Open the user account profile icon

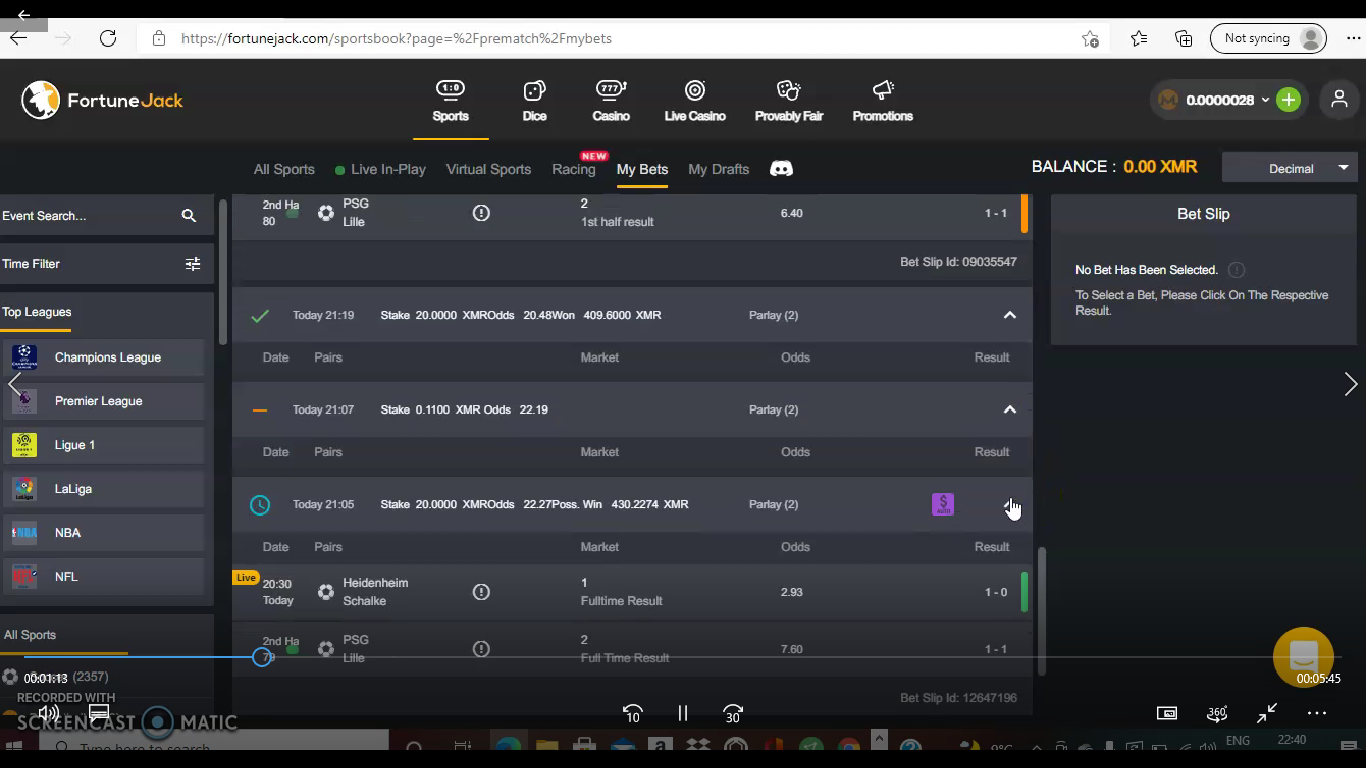point(1339,100)
